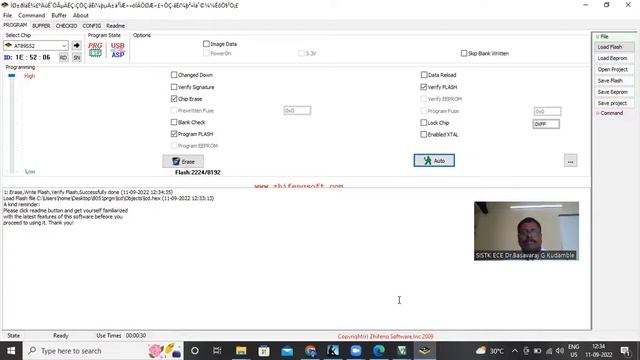This screenshot has width=640, height=360.
Task: Click Load Flash in right panel
Action: point(614,47)
